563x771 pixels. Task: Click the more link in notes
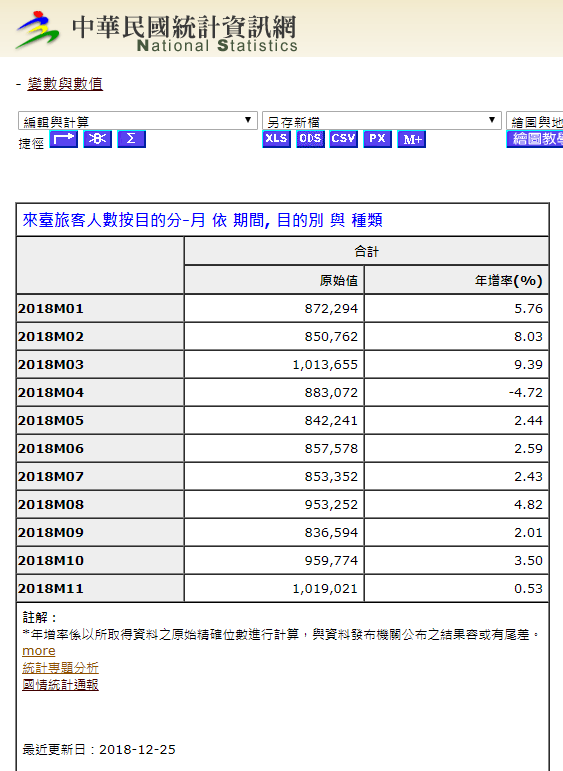point(39,651)
